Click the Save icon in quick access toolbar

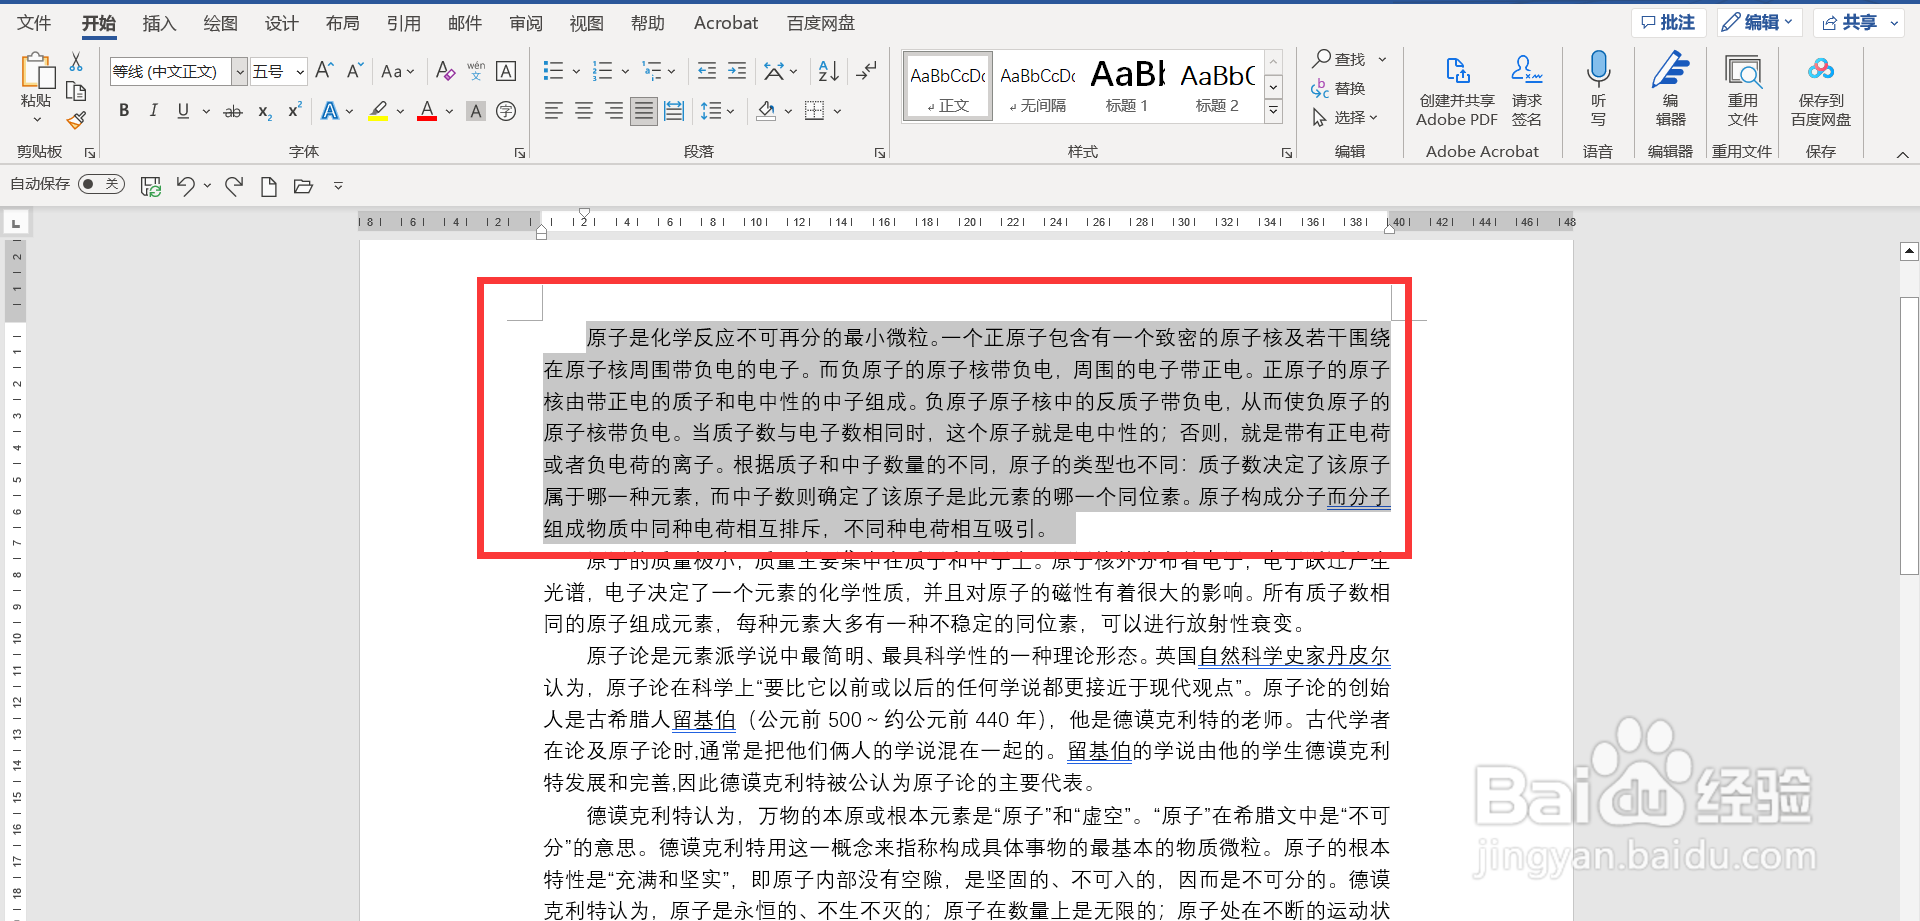[151, 186]
